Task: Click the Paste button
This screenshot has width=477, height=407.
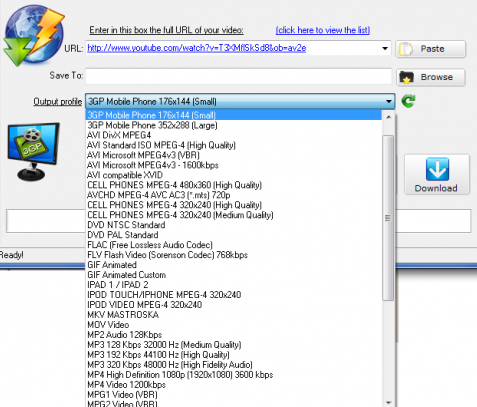Action: (x=431, y=49)
